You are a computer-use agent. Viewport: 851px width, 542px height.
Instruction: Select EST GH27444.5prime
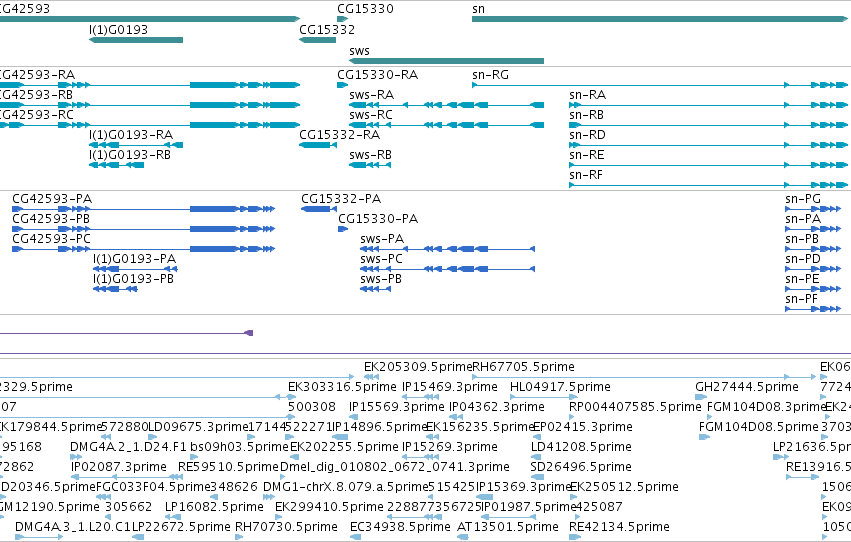(x=747, y=387)
